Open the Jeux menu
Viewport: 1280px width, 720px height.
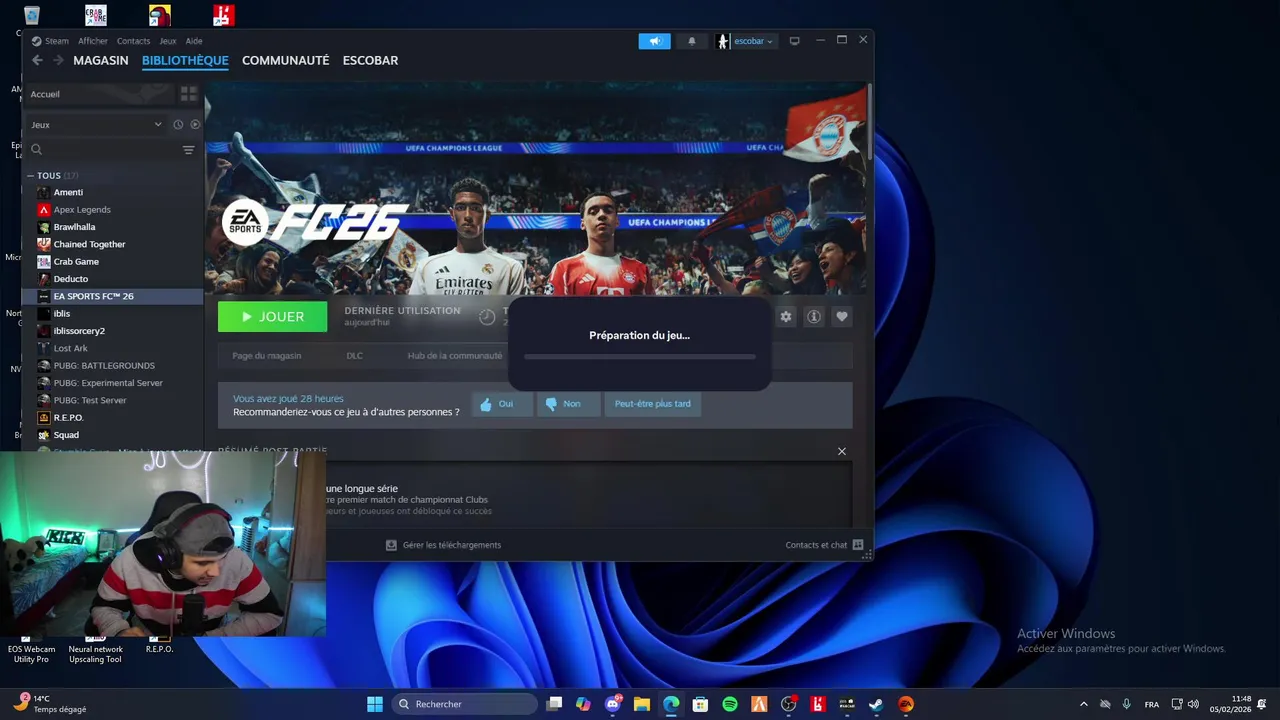click(168, 41)
